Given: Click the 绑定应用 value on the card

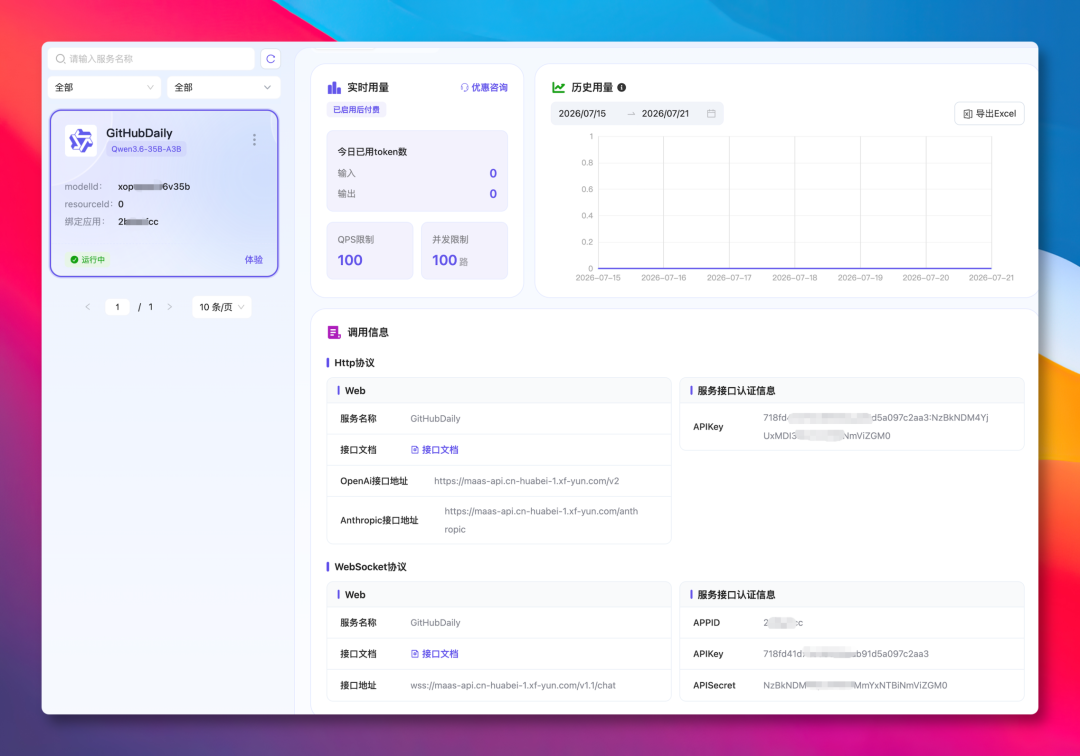Looking at the screenshot, I should (138, 222).
